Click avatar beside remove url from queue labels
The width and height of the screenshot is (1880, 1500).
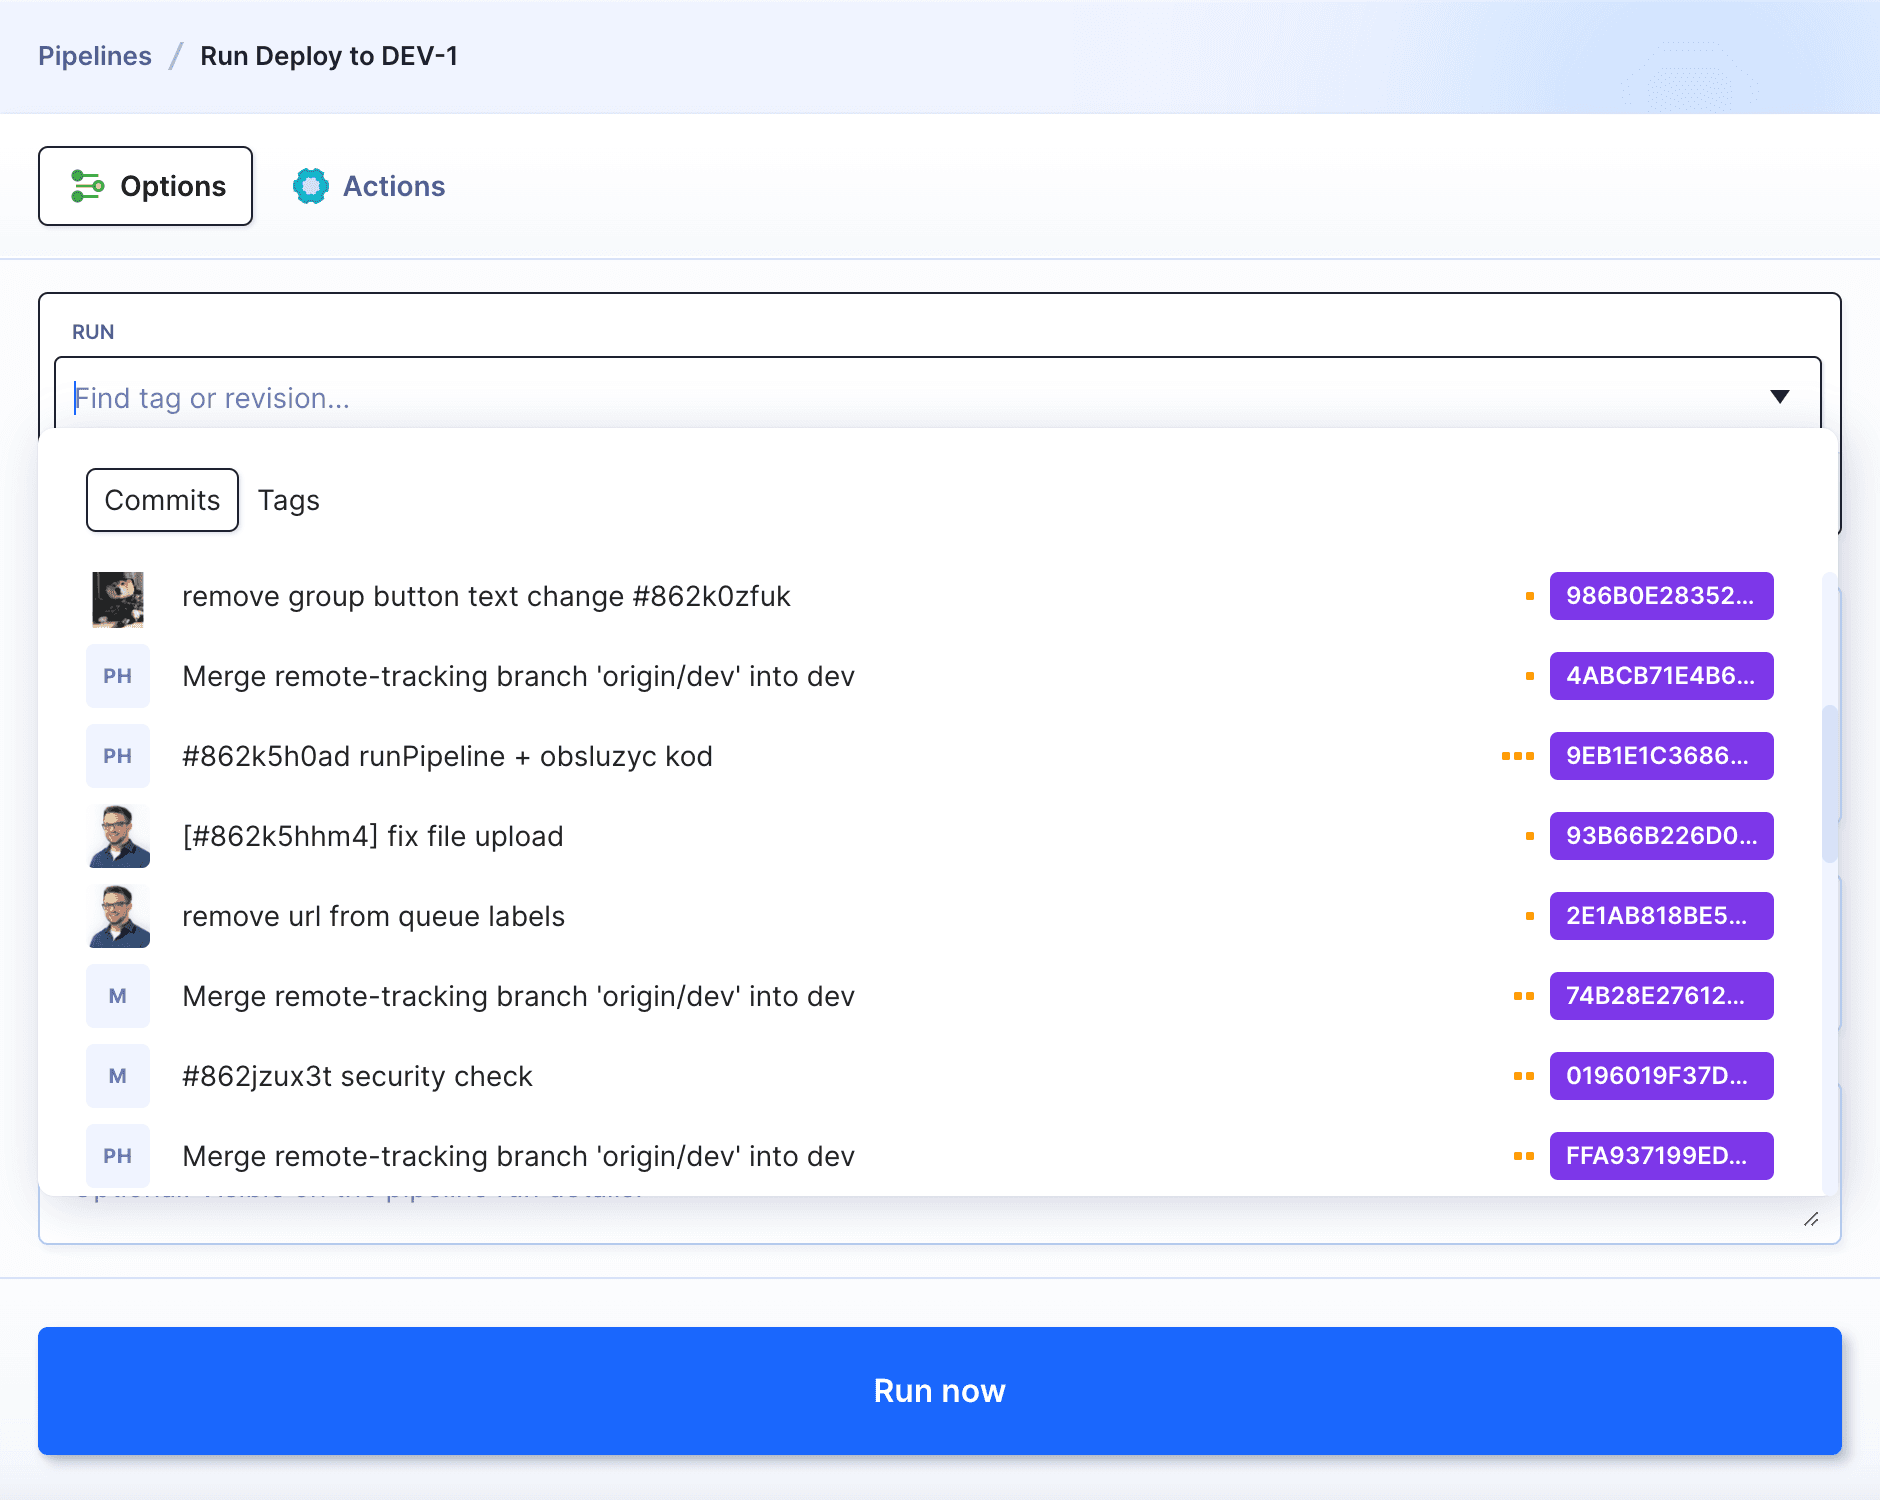coord(118,916)
